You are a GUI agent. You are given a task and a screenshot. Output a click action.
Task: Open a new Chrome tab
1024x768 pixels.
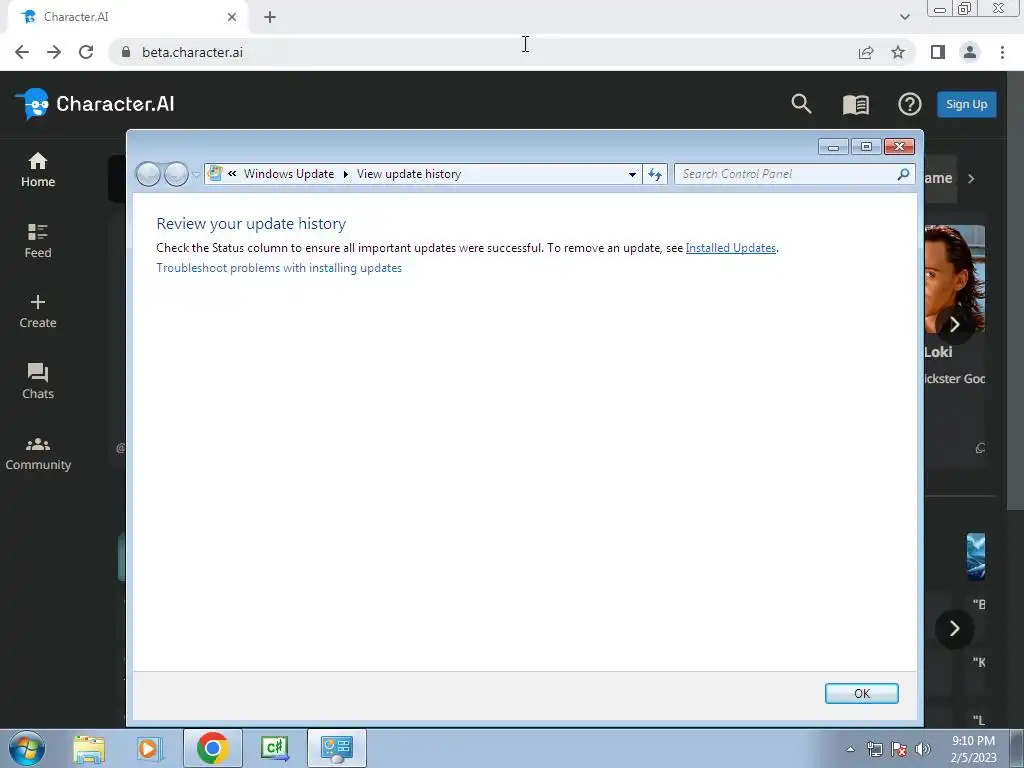click(270, 17)
